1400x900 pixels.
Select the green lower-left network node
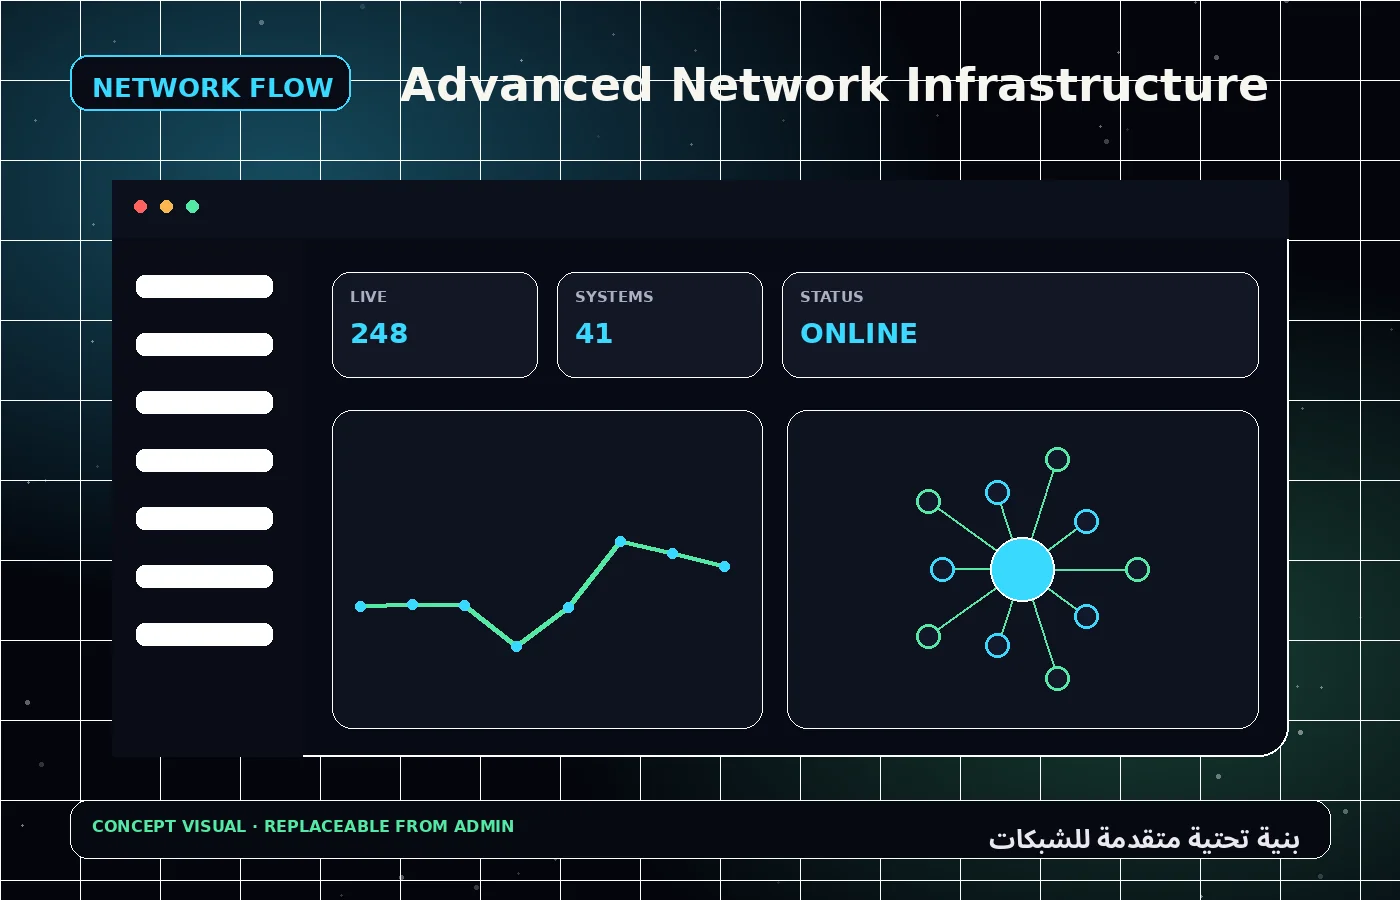pyautogui.click(x=929, y=636)
